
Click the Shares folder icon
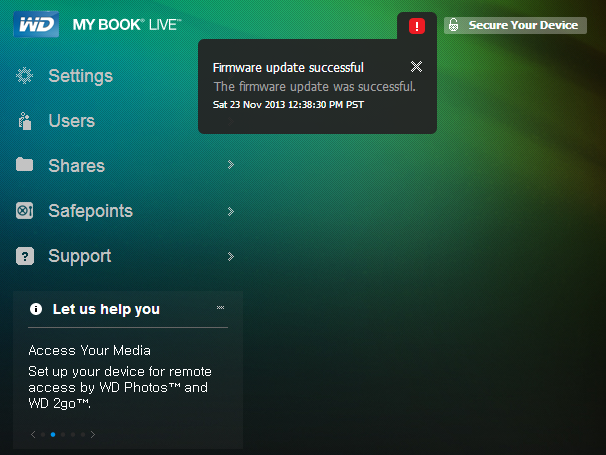25,166
